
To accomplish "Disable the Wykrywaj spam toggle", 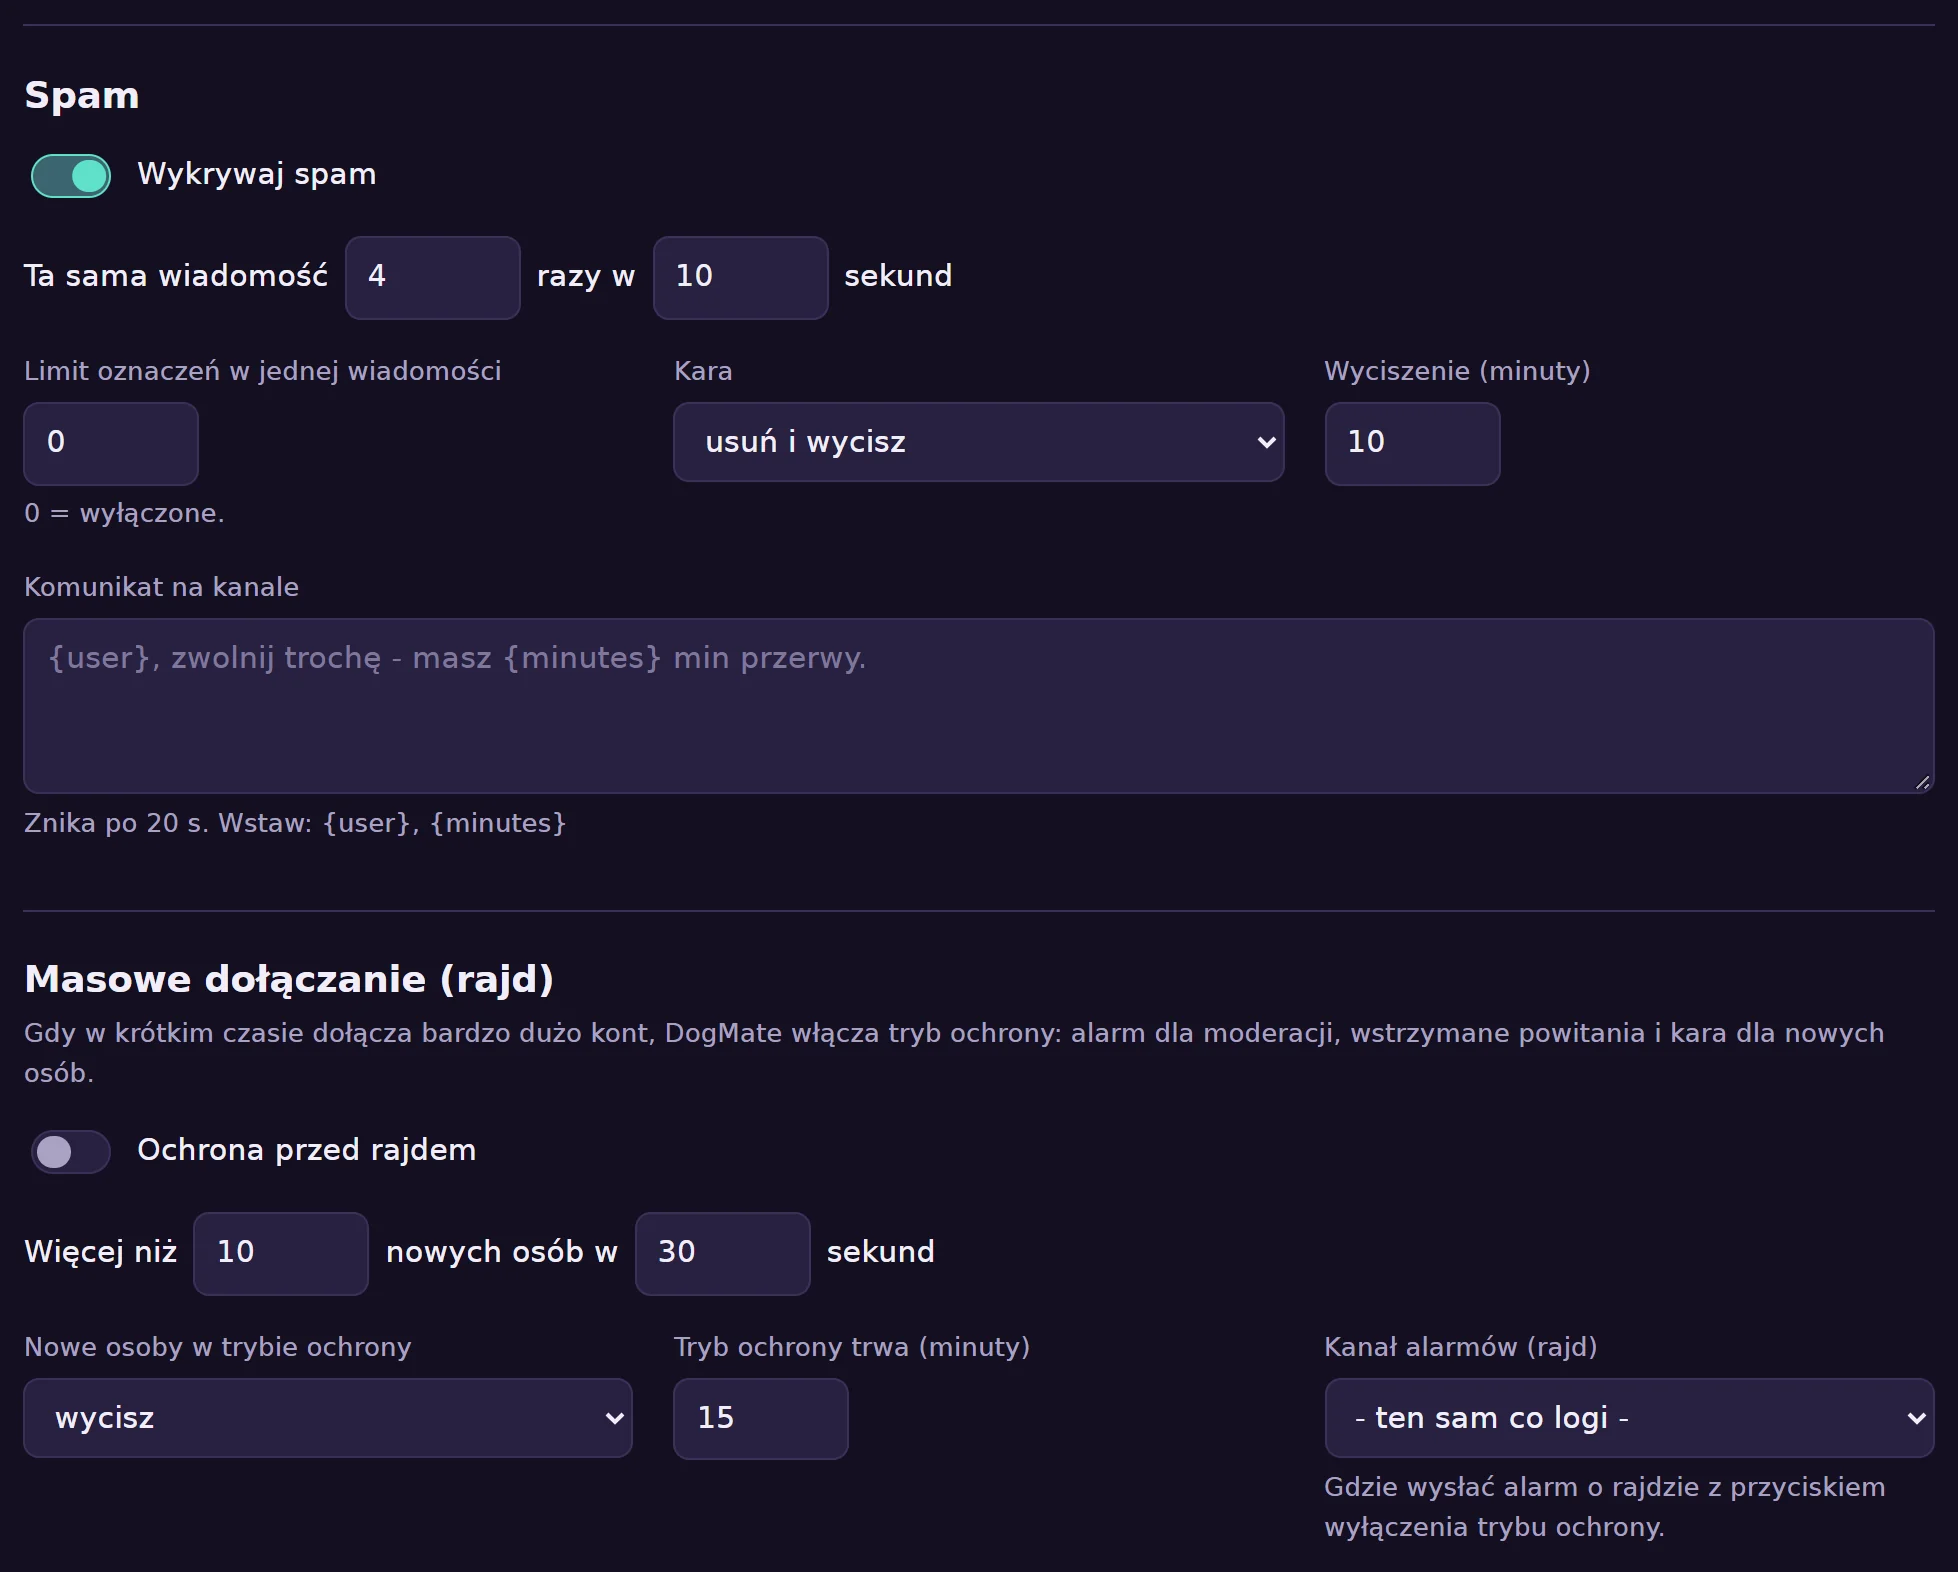I will pos(71,176).
